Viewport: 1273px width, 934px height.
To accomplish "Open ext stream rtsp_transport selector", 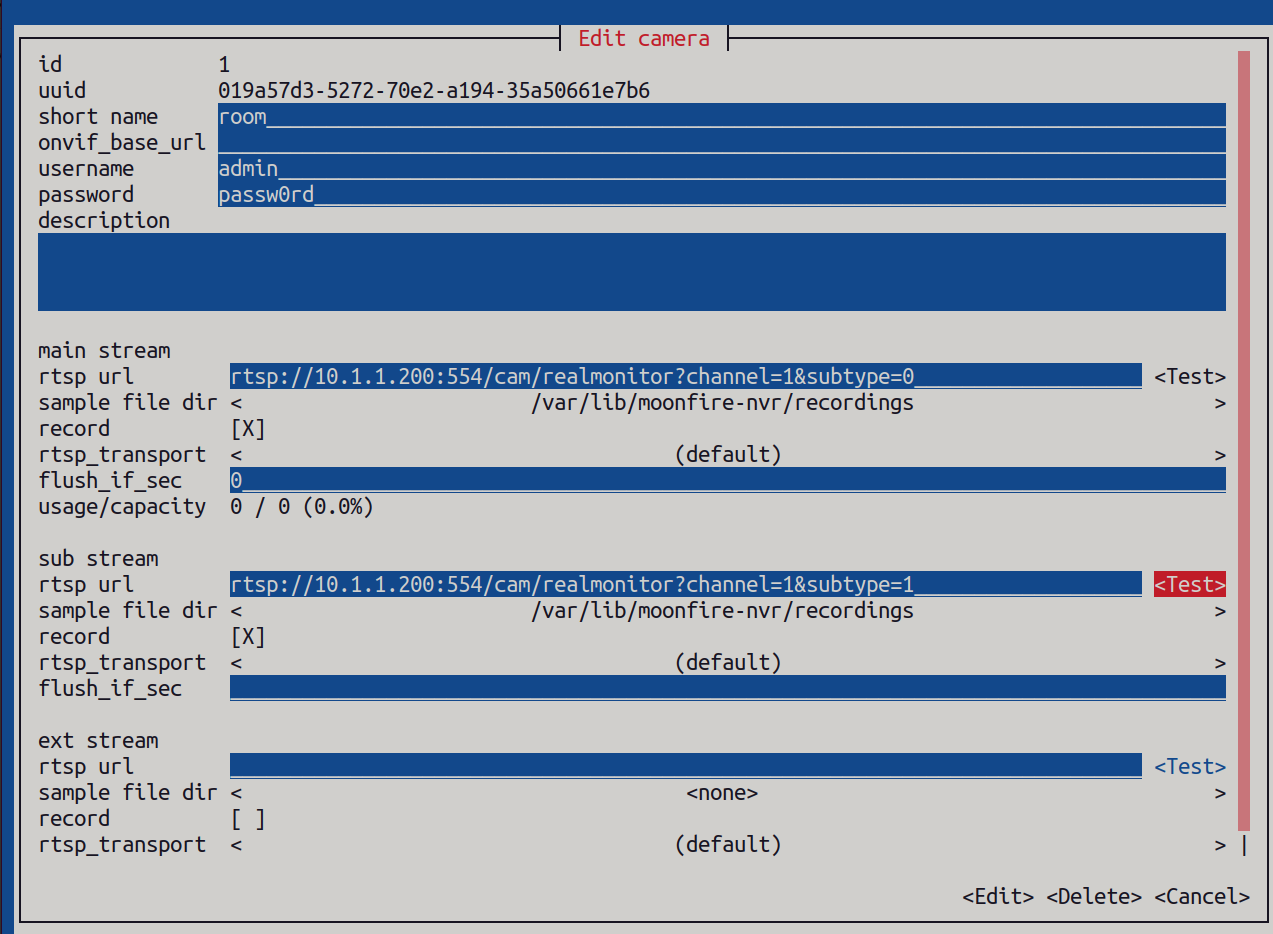I will 727,845.
